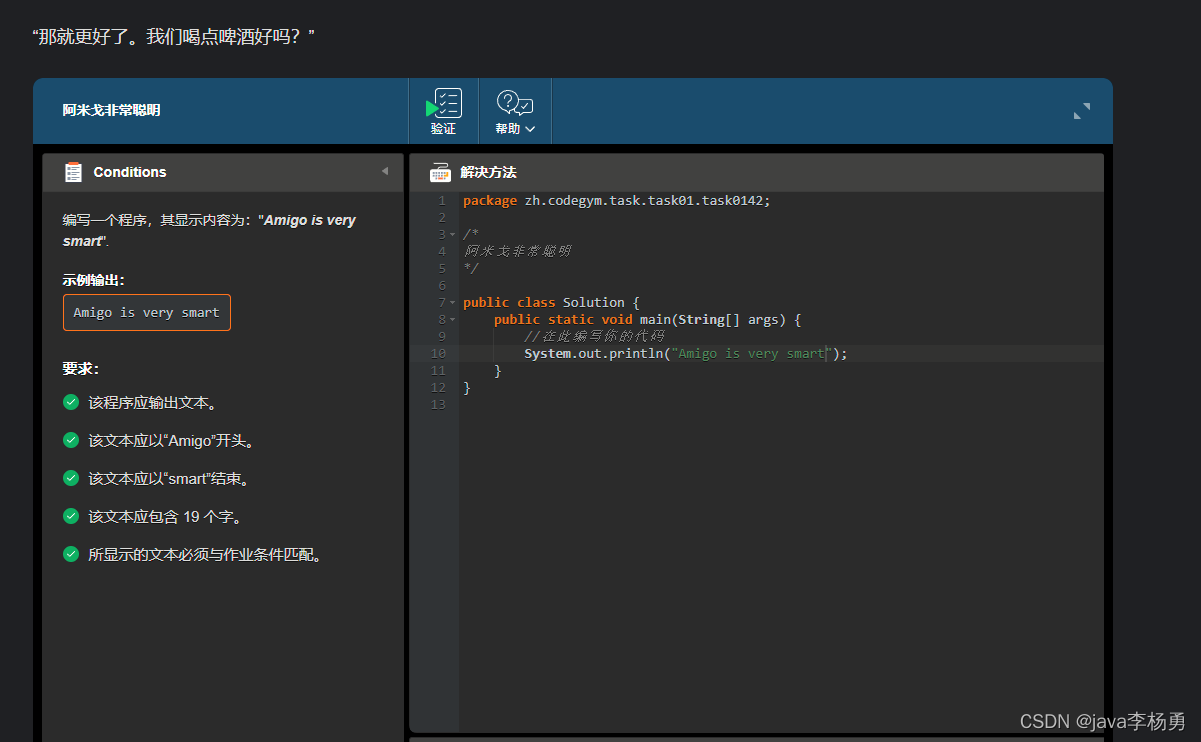Click the green check for 19 个字 requirement

[x=71, y=516]
